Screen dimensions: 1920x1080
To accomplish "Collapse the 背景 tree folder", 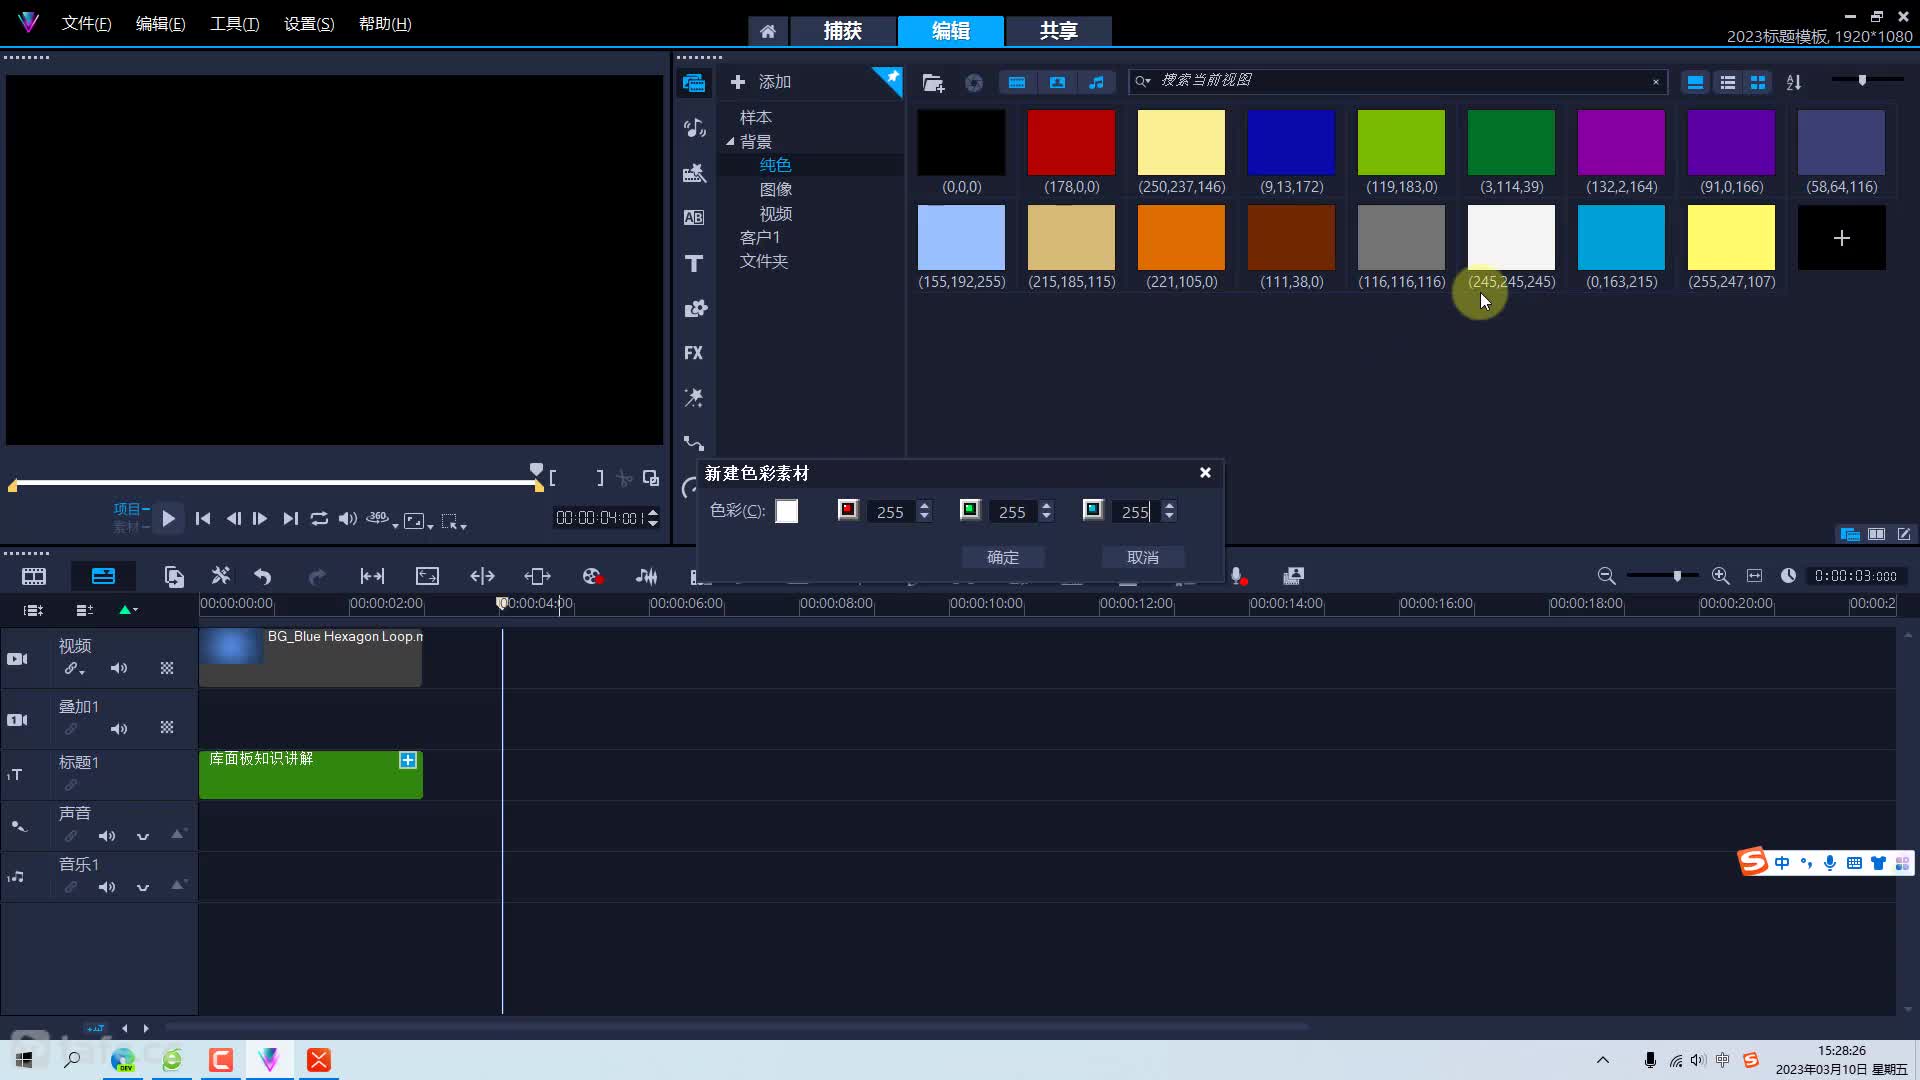I will (730, 142).
